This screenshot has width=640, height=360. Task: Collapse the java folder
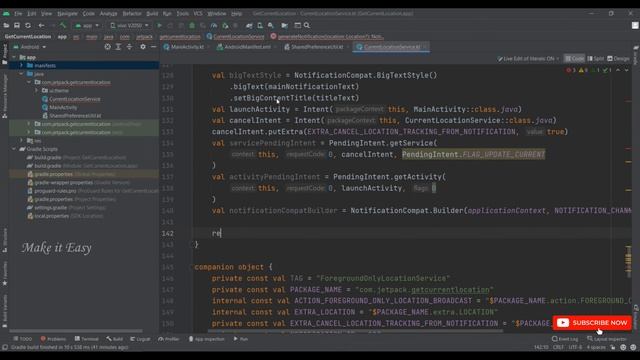[22, 74]
